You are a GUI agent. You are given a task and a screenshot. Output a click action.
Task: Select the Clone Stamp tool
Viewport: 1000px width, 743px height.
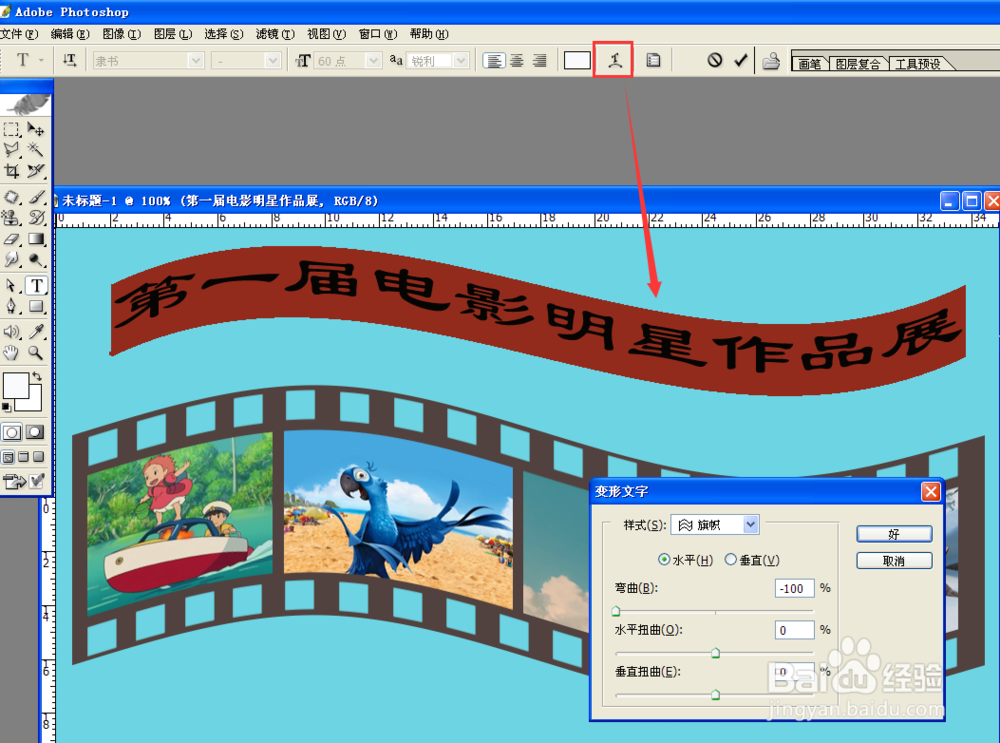click(11, 218)
